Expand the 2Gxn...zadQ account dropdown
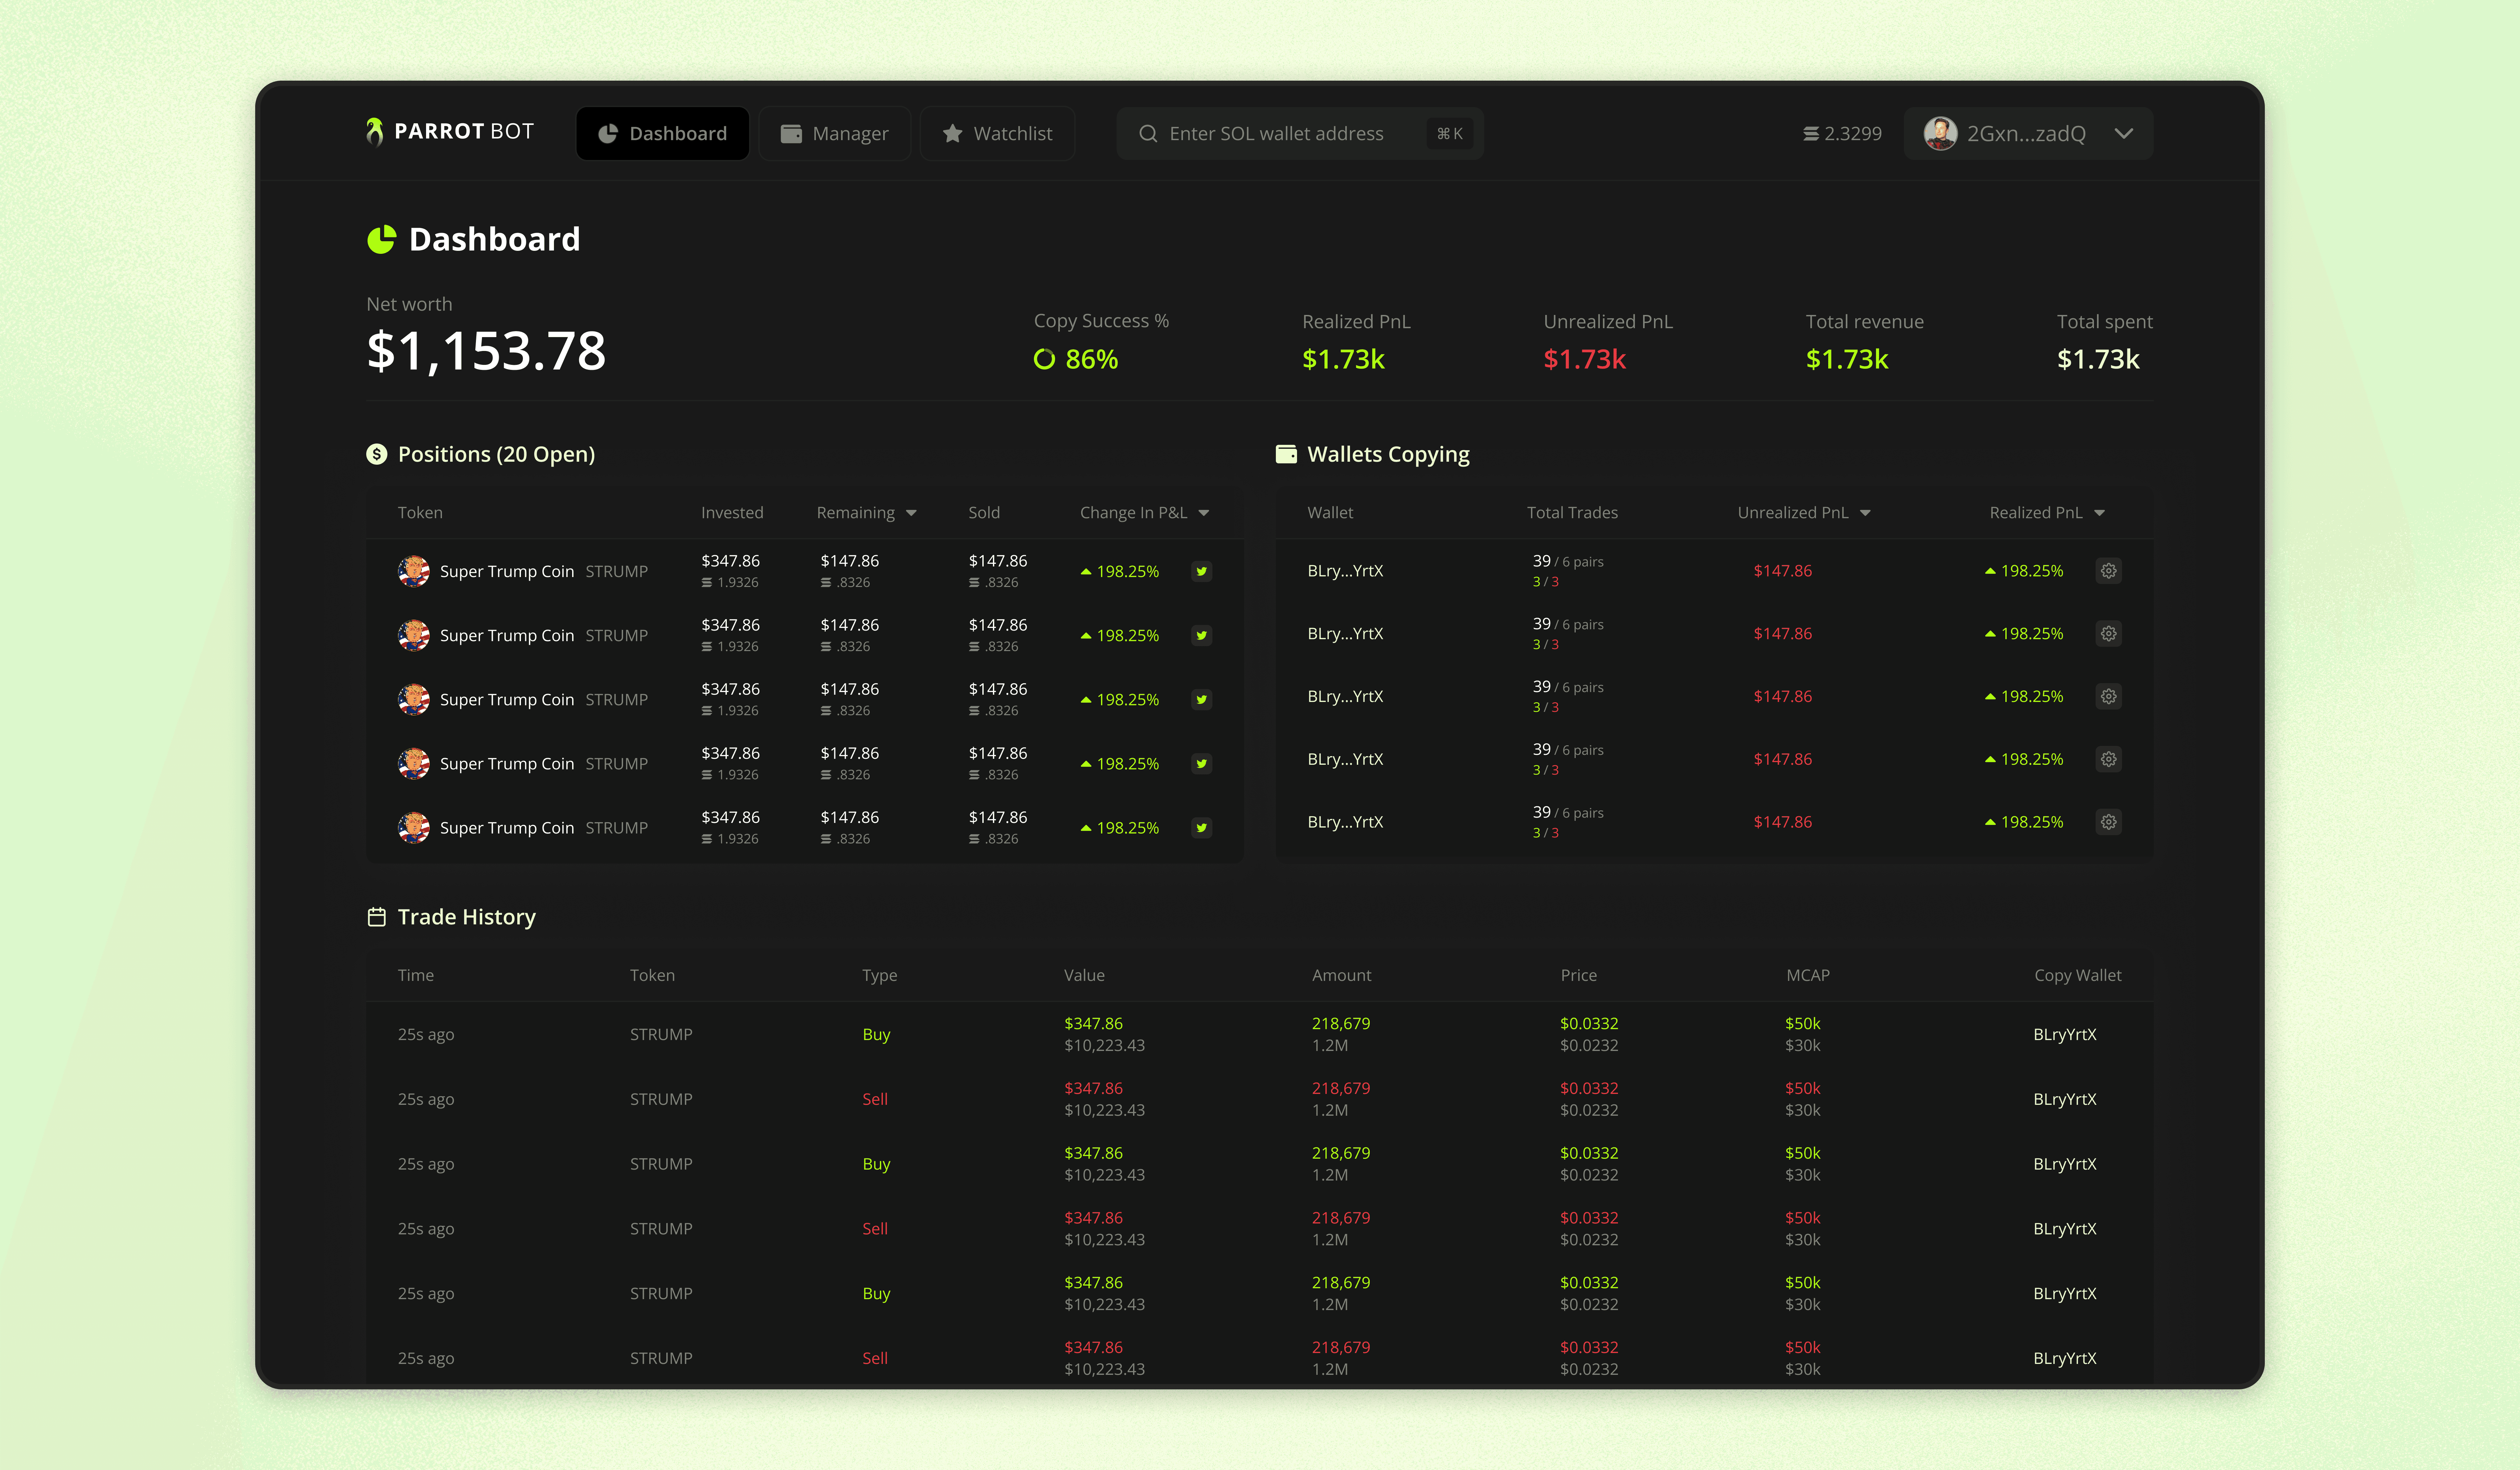The height and width of the screenshot is (1470, 2520). [2124, 133]
